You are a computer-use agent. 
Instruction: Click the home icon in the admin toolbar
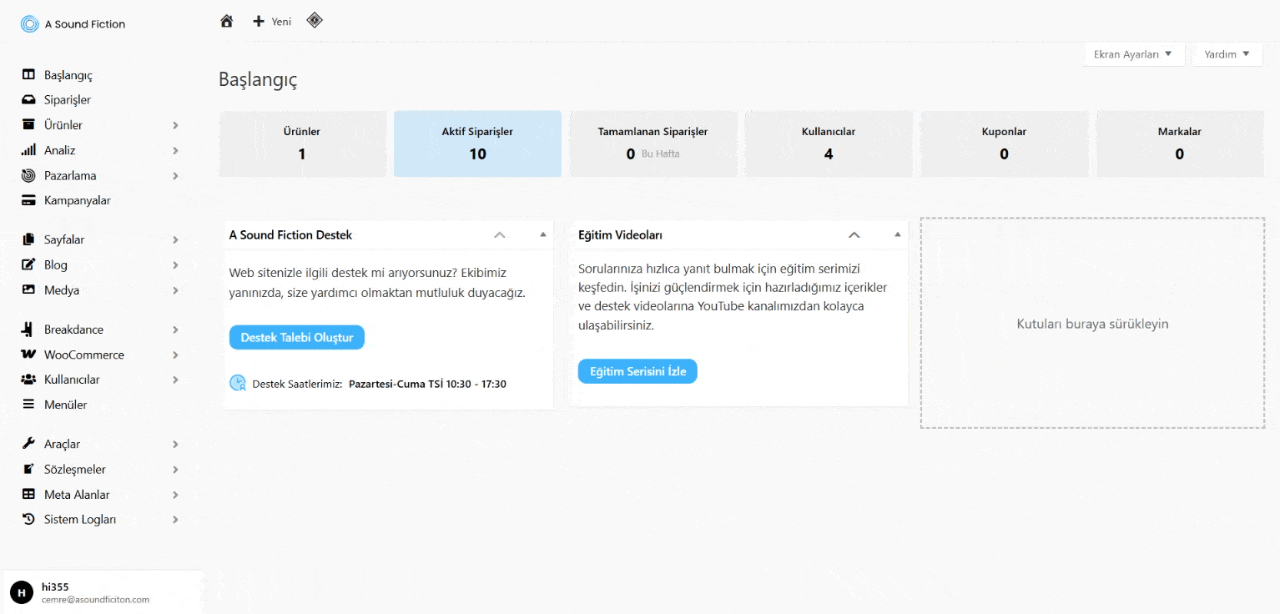click(x=226, y=20)
